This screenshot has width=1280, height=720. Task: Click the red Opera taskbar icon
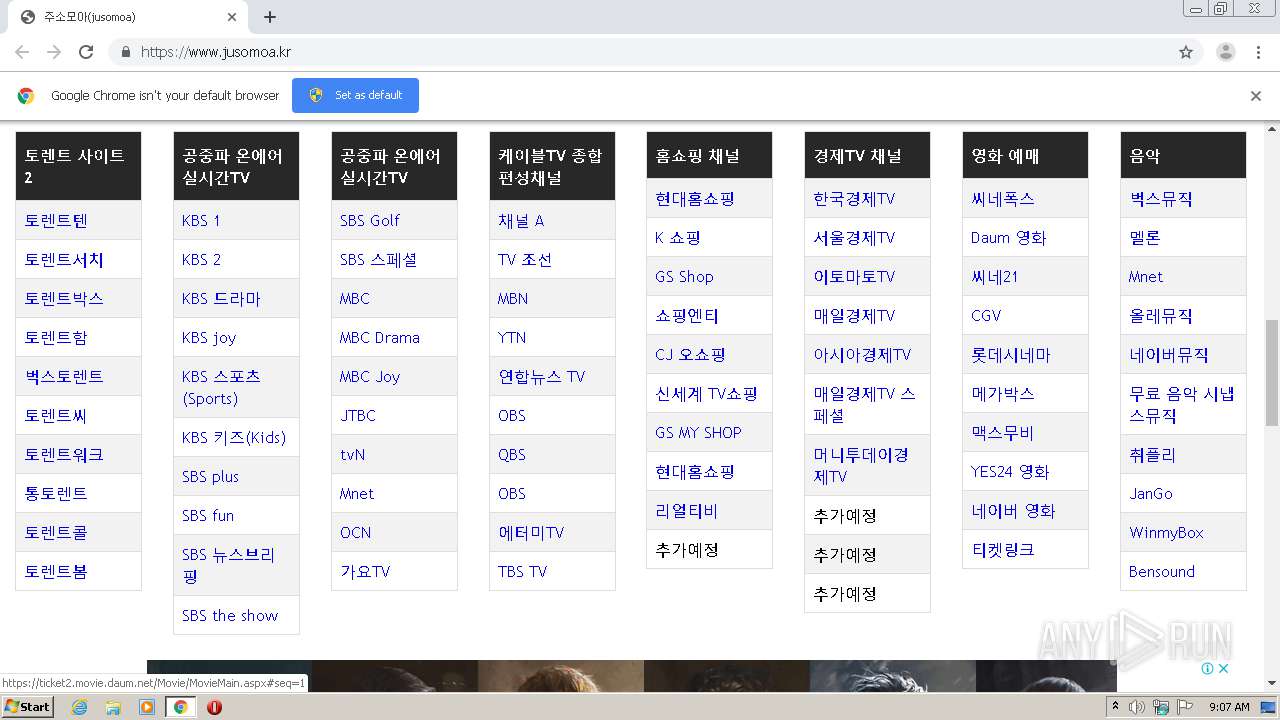tap(214, 707)
